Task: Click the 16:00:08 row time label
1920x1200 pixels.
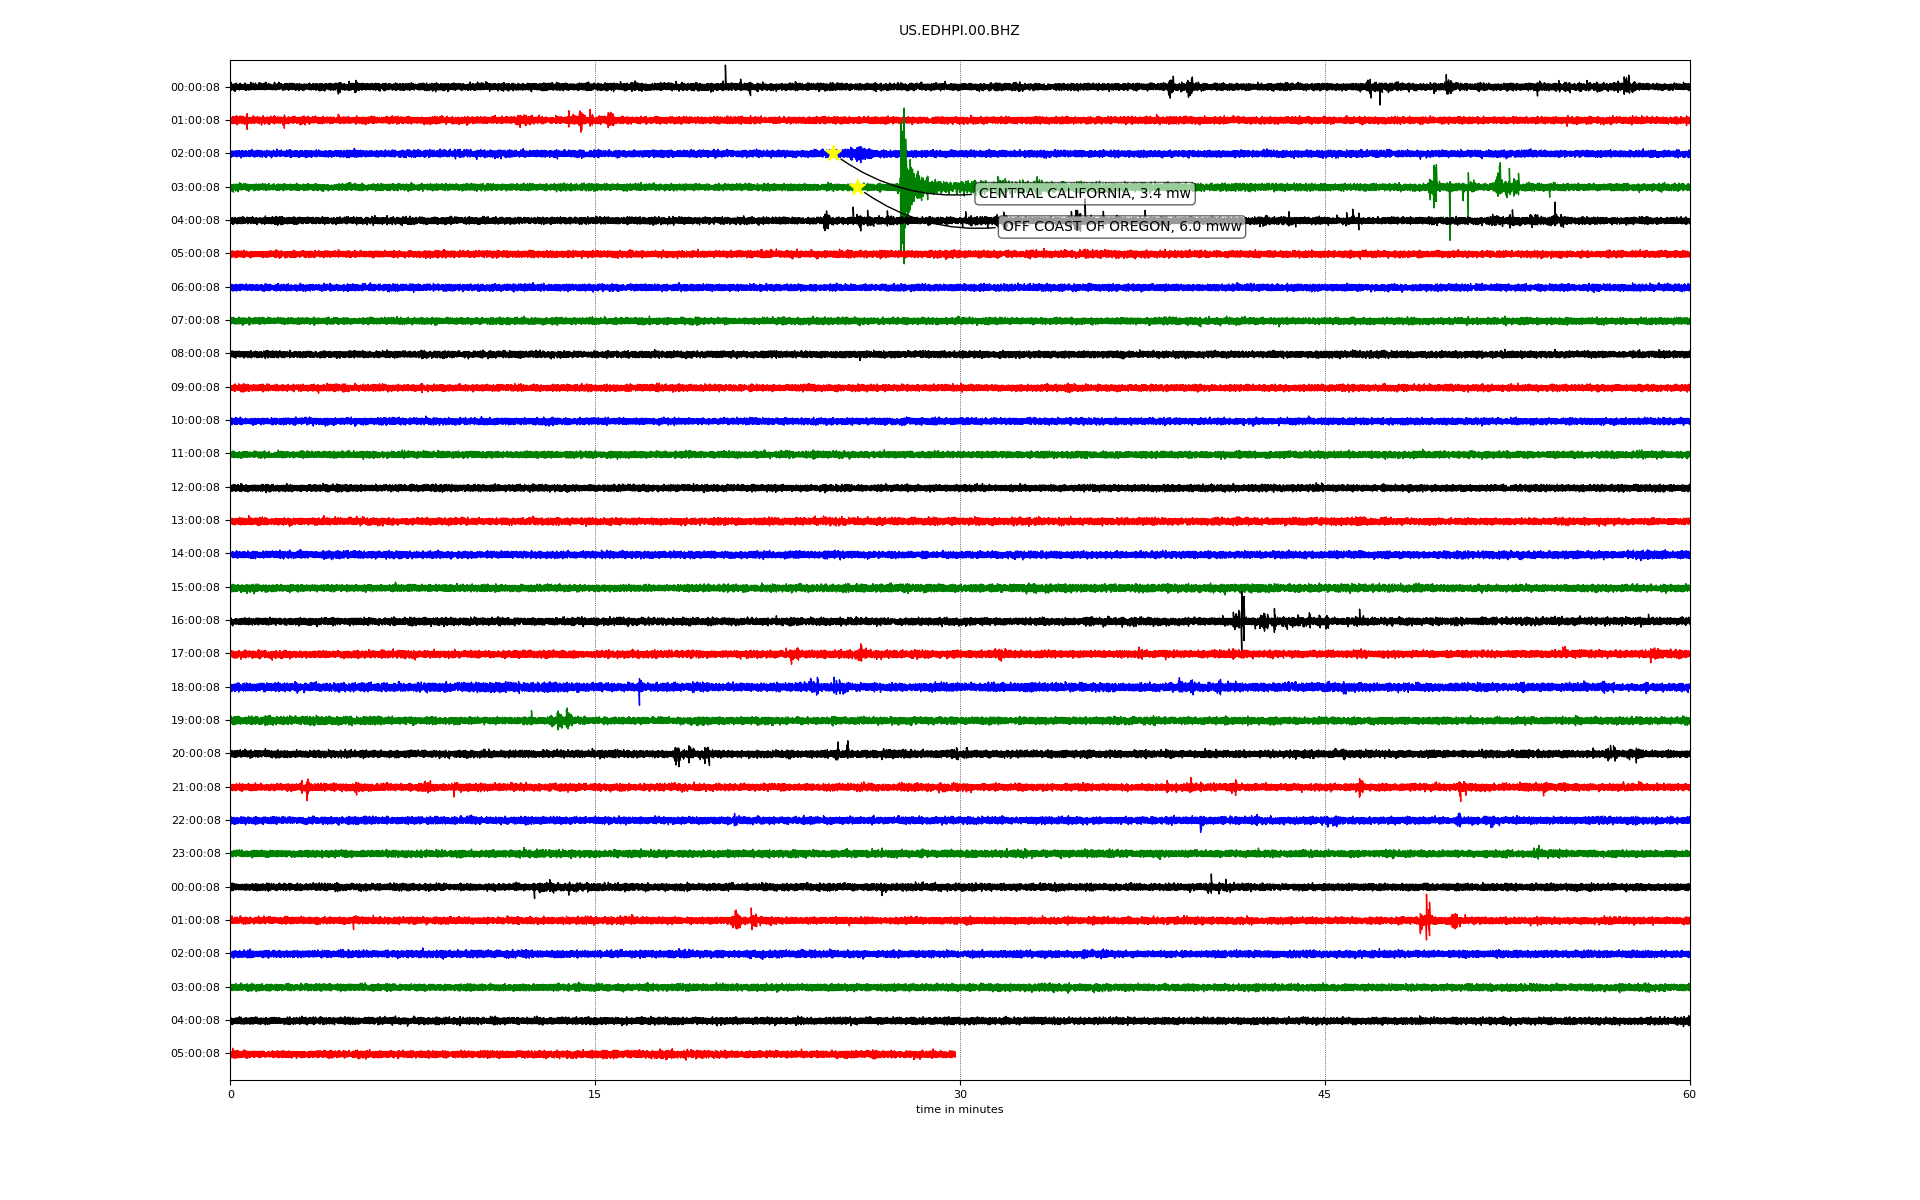Action: pos(195,621)
